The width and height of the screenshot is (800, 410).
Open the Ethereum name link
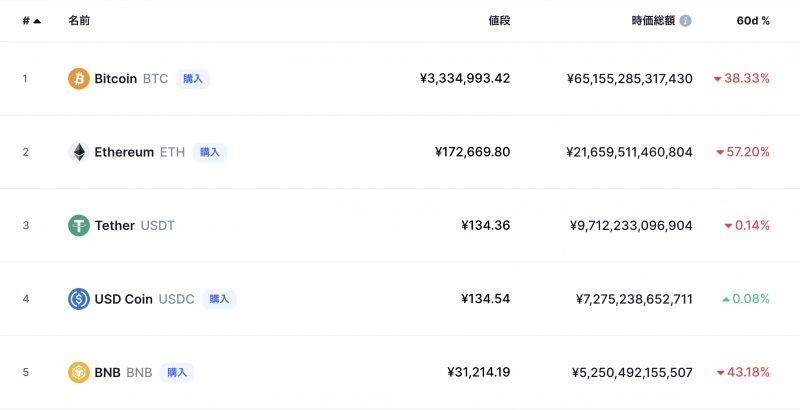(123, 152)
